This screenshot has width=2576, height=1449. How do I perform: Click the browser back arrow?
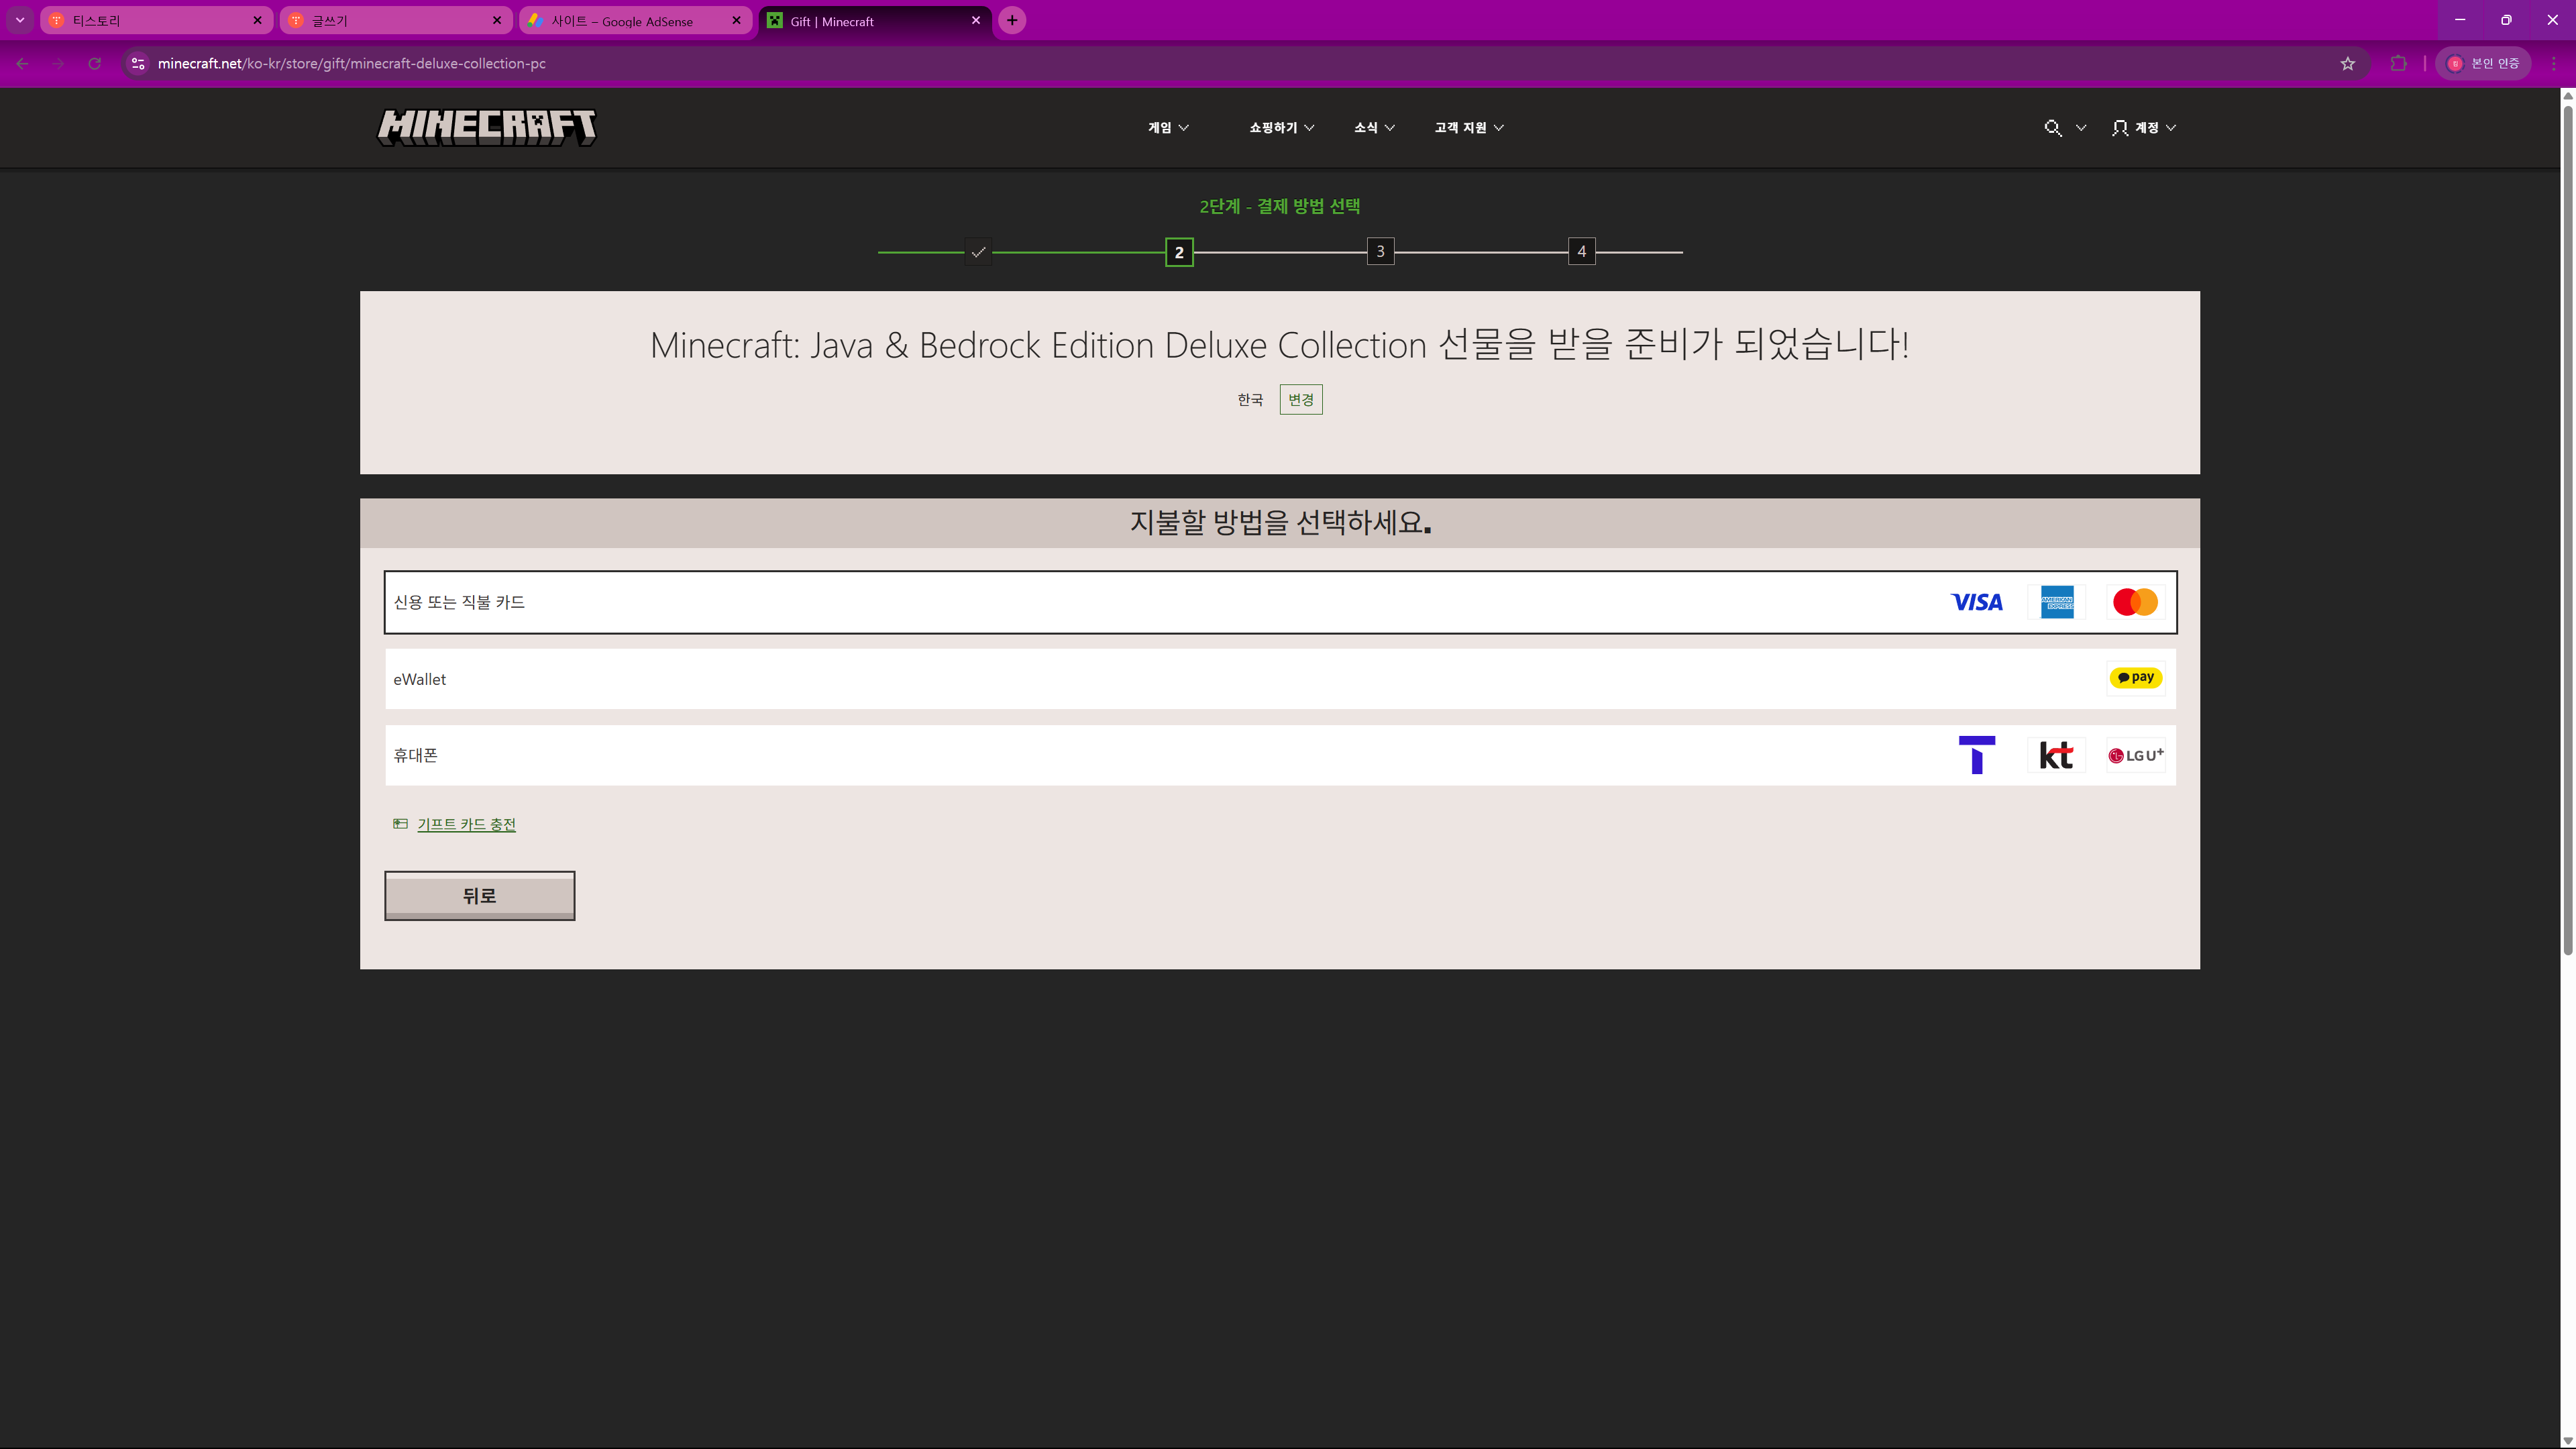point(22,63)
